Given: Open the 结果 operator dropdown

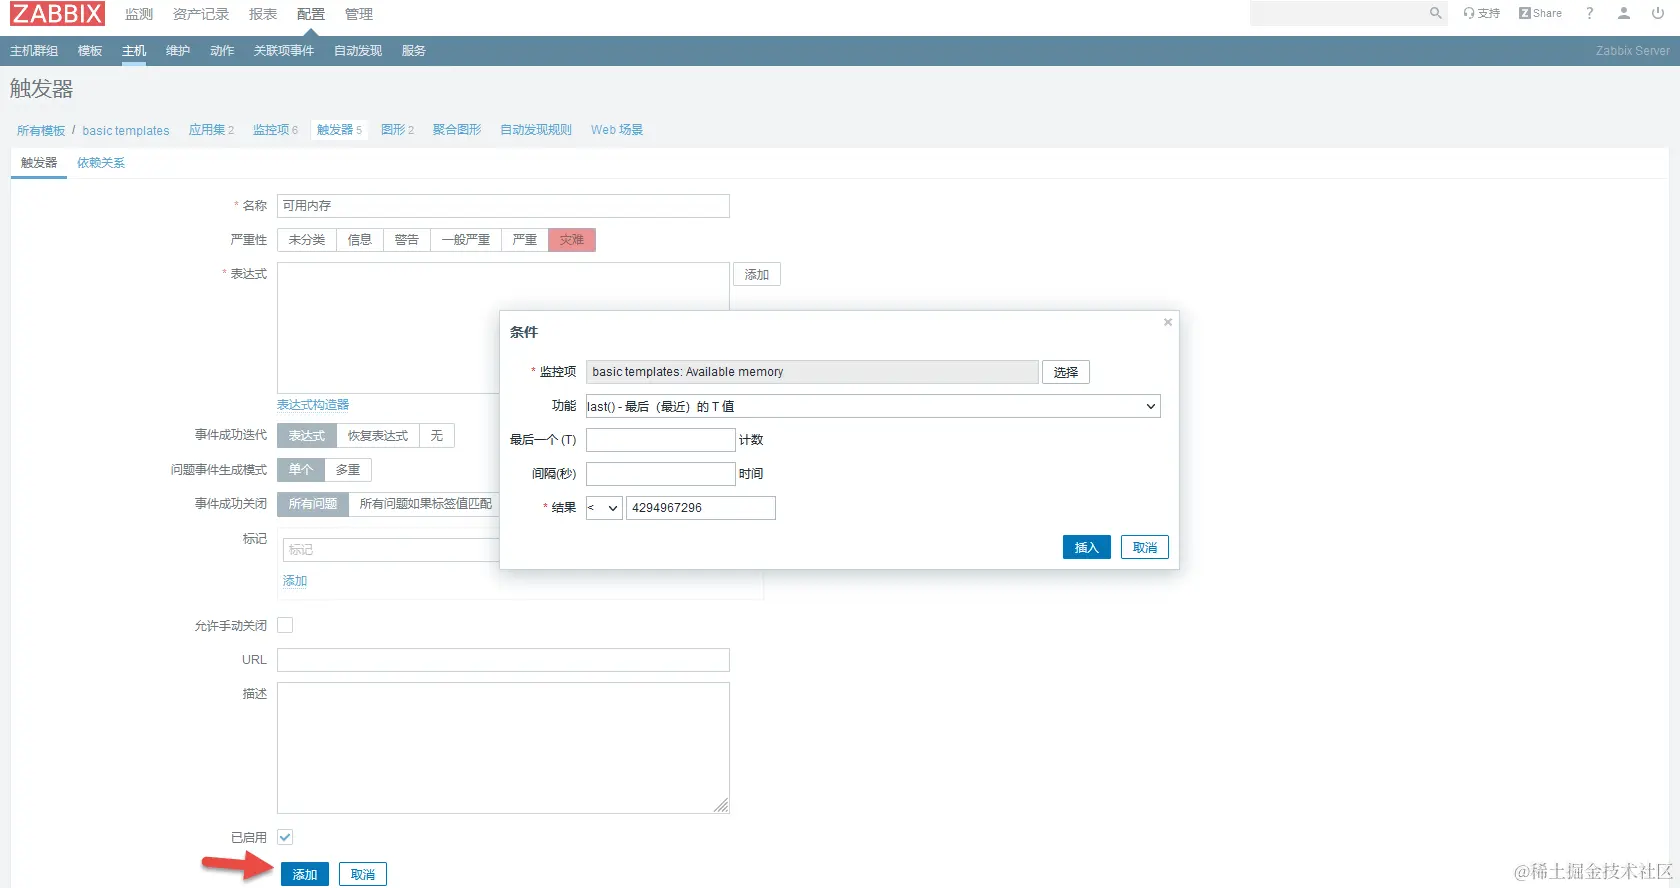Looking at the screenshot, I should pos(604,508).
